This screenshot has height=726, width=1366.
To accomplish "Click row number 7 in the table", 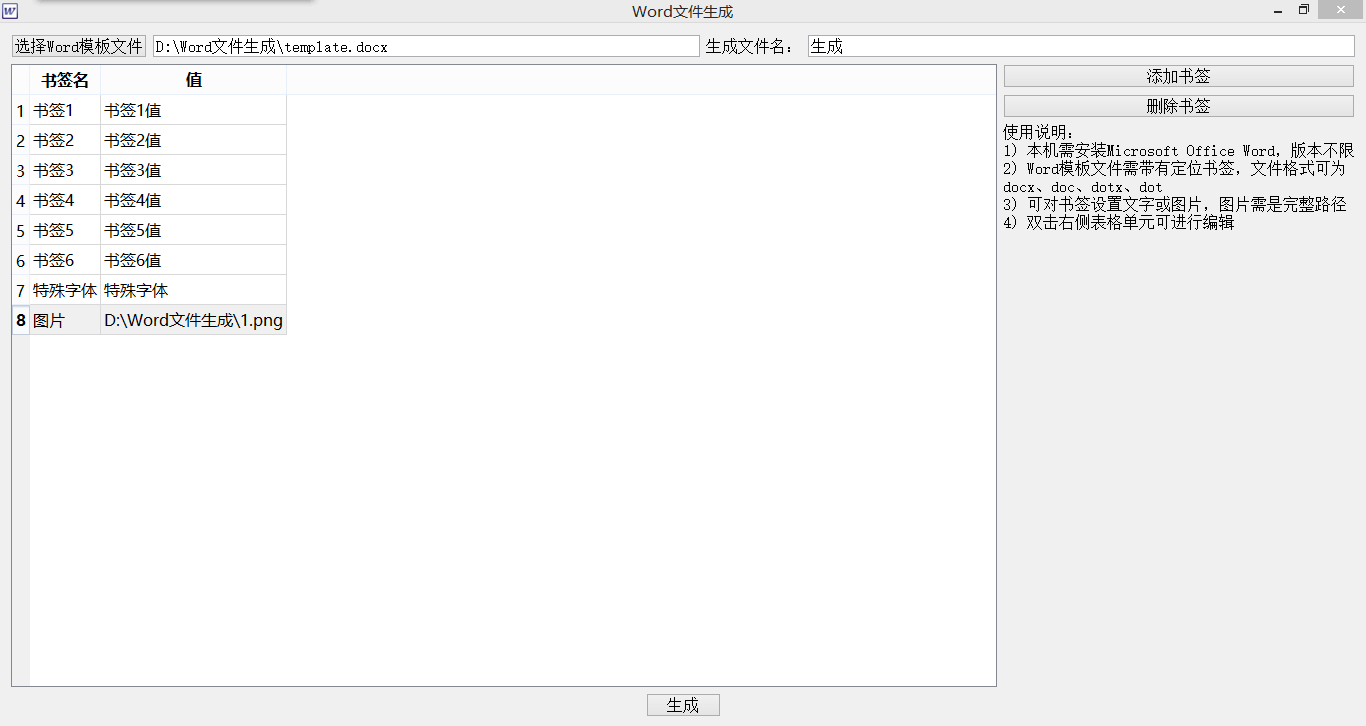I will tap(20, 290).
